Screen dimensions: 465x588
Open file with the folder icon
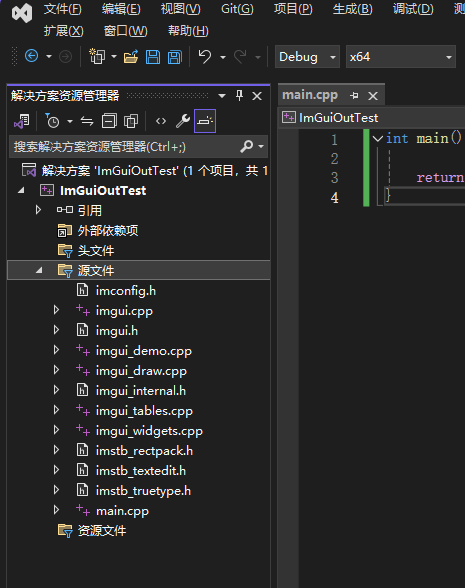(131, 57)
